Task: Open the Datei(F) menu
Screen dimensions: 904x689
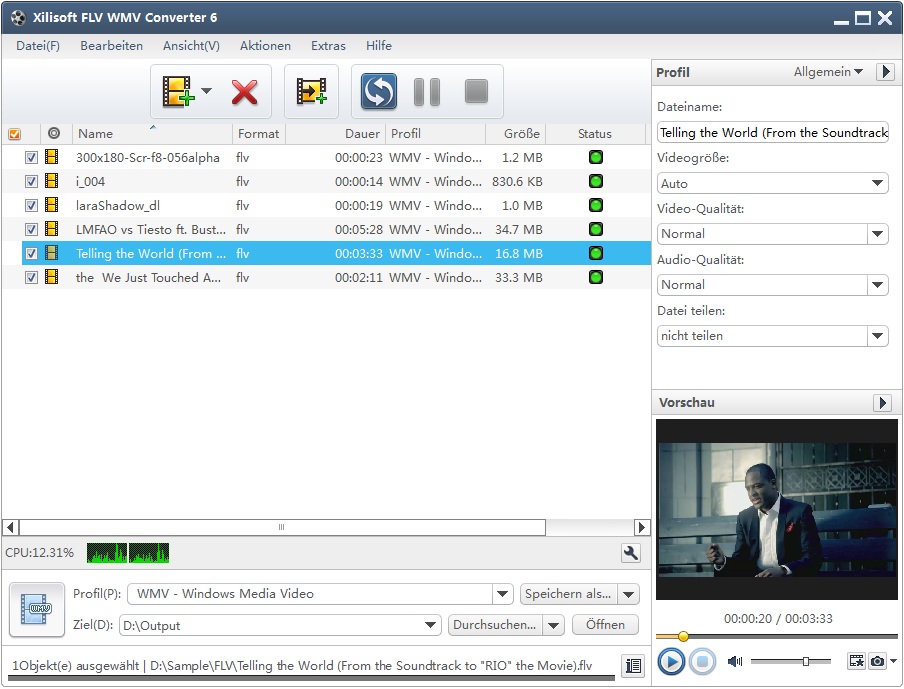Action: click(38, 46)
